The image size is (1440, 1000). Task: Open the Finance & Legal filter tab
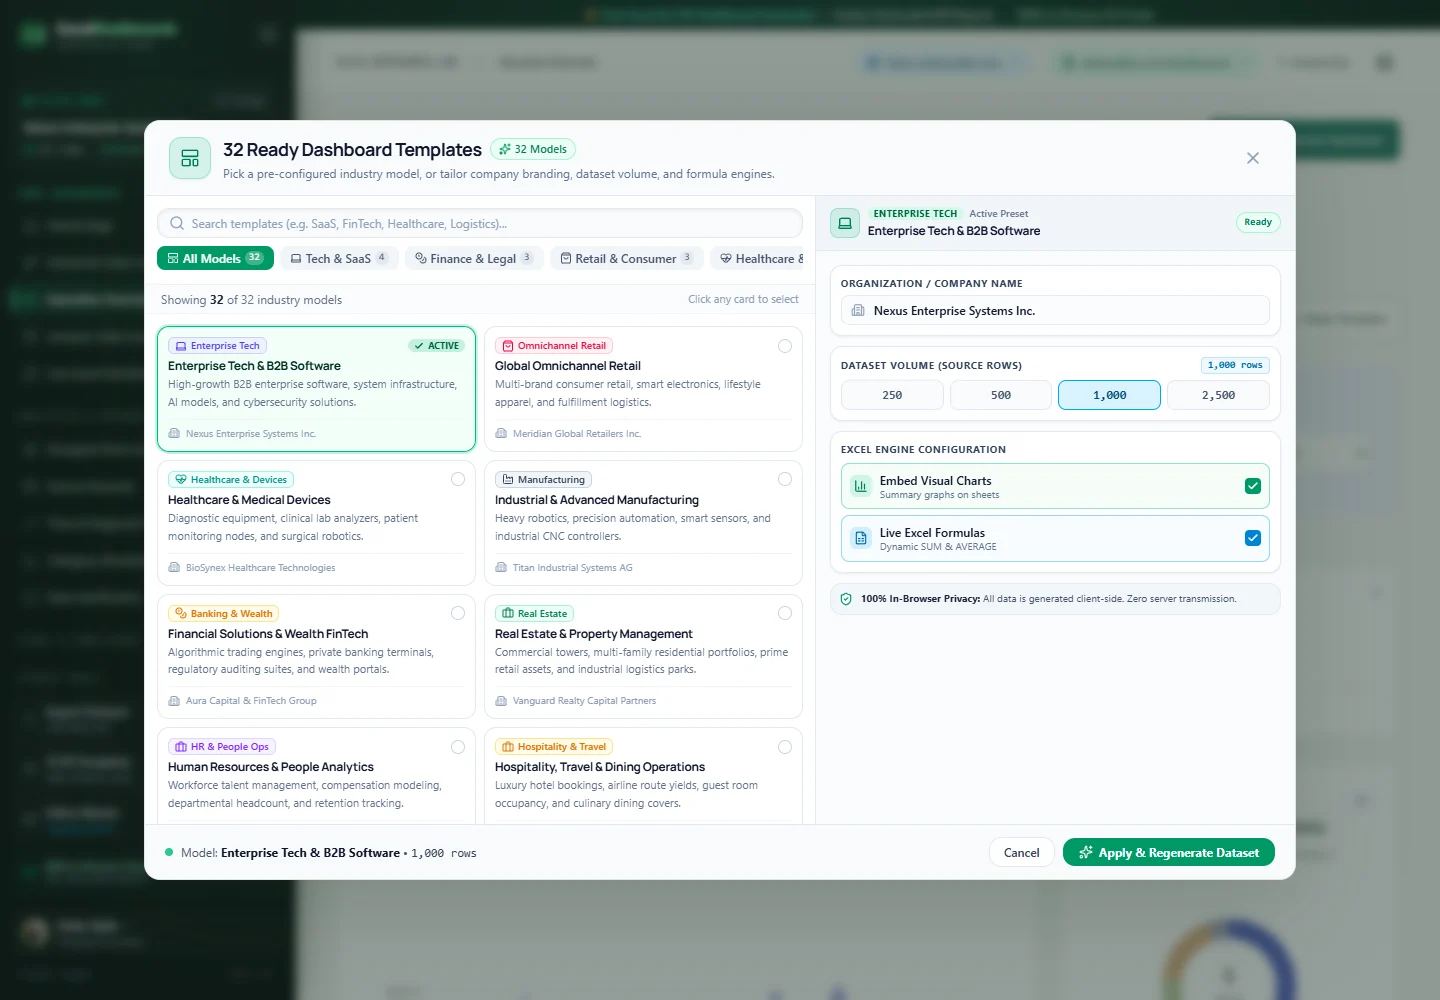(x=474, y=258)
